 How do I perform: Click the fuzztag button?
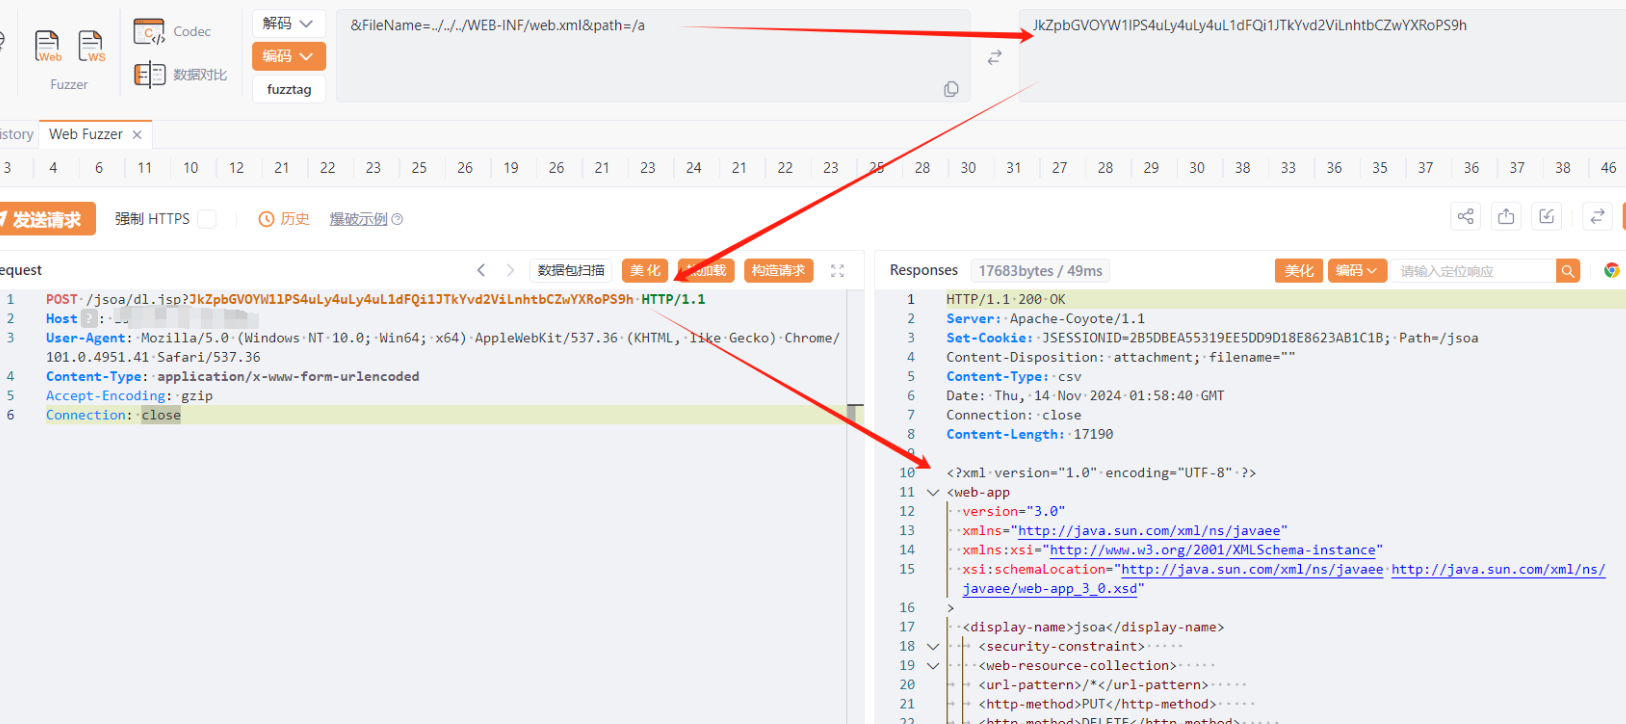pos(289,89)
